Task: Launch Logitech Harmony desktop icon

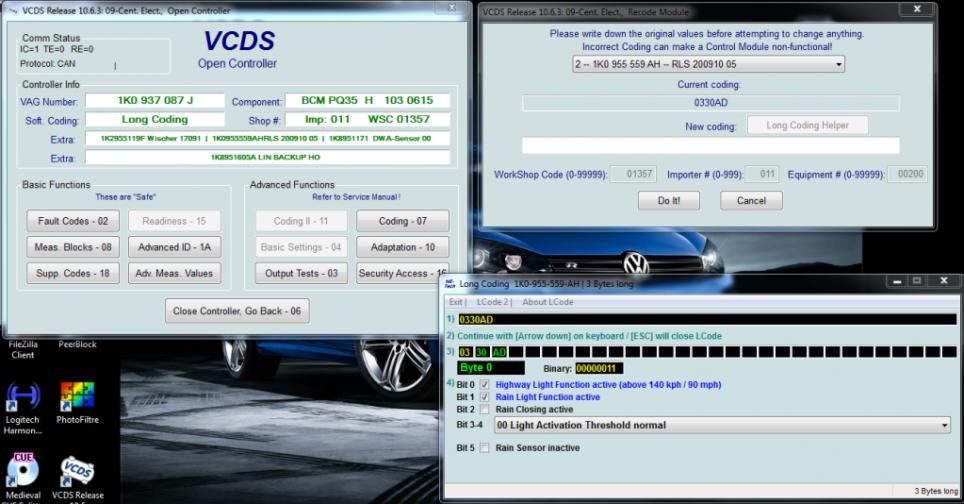Action: [23, 408]
